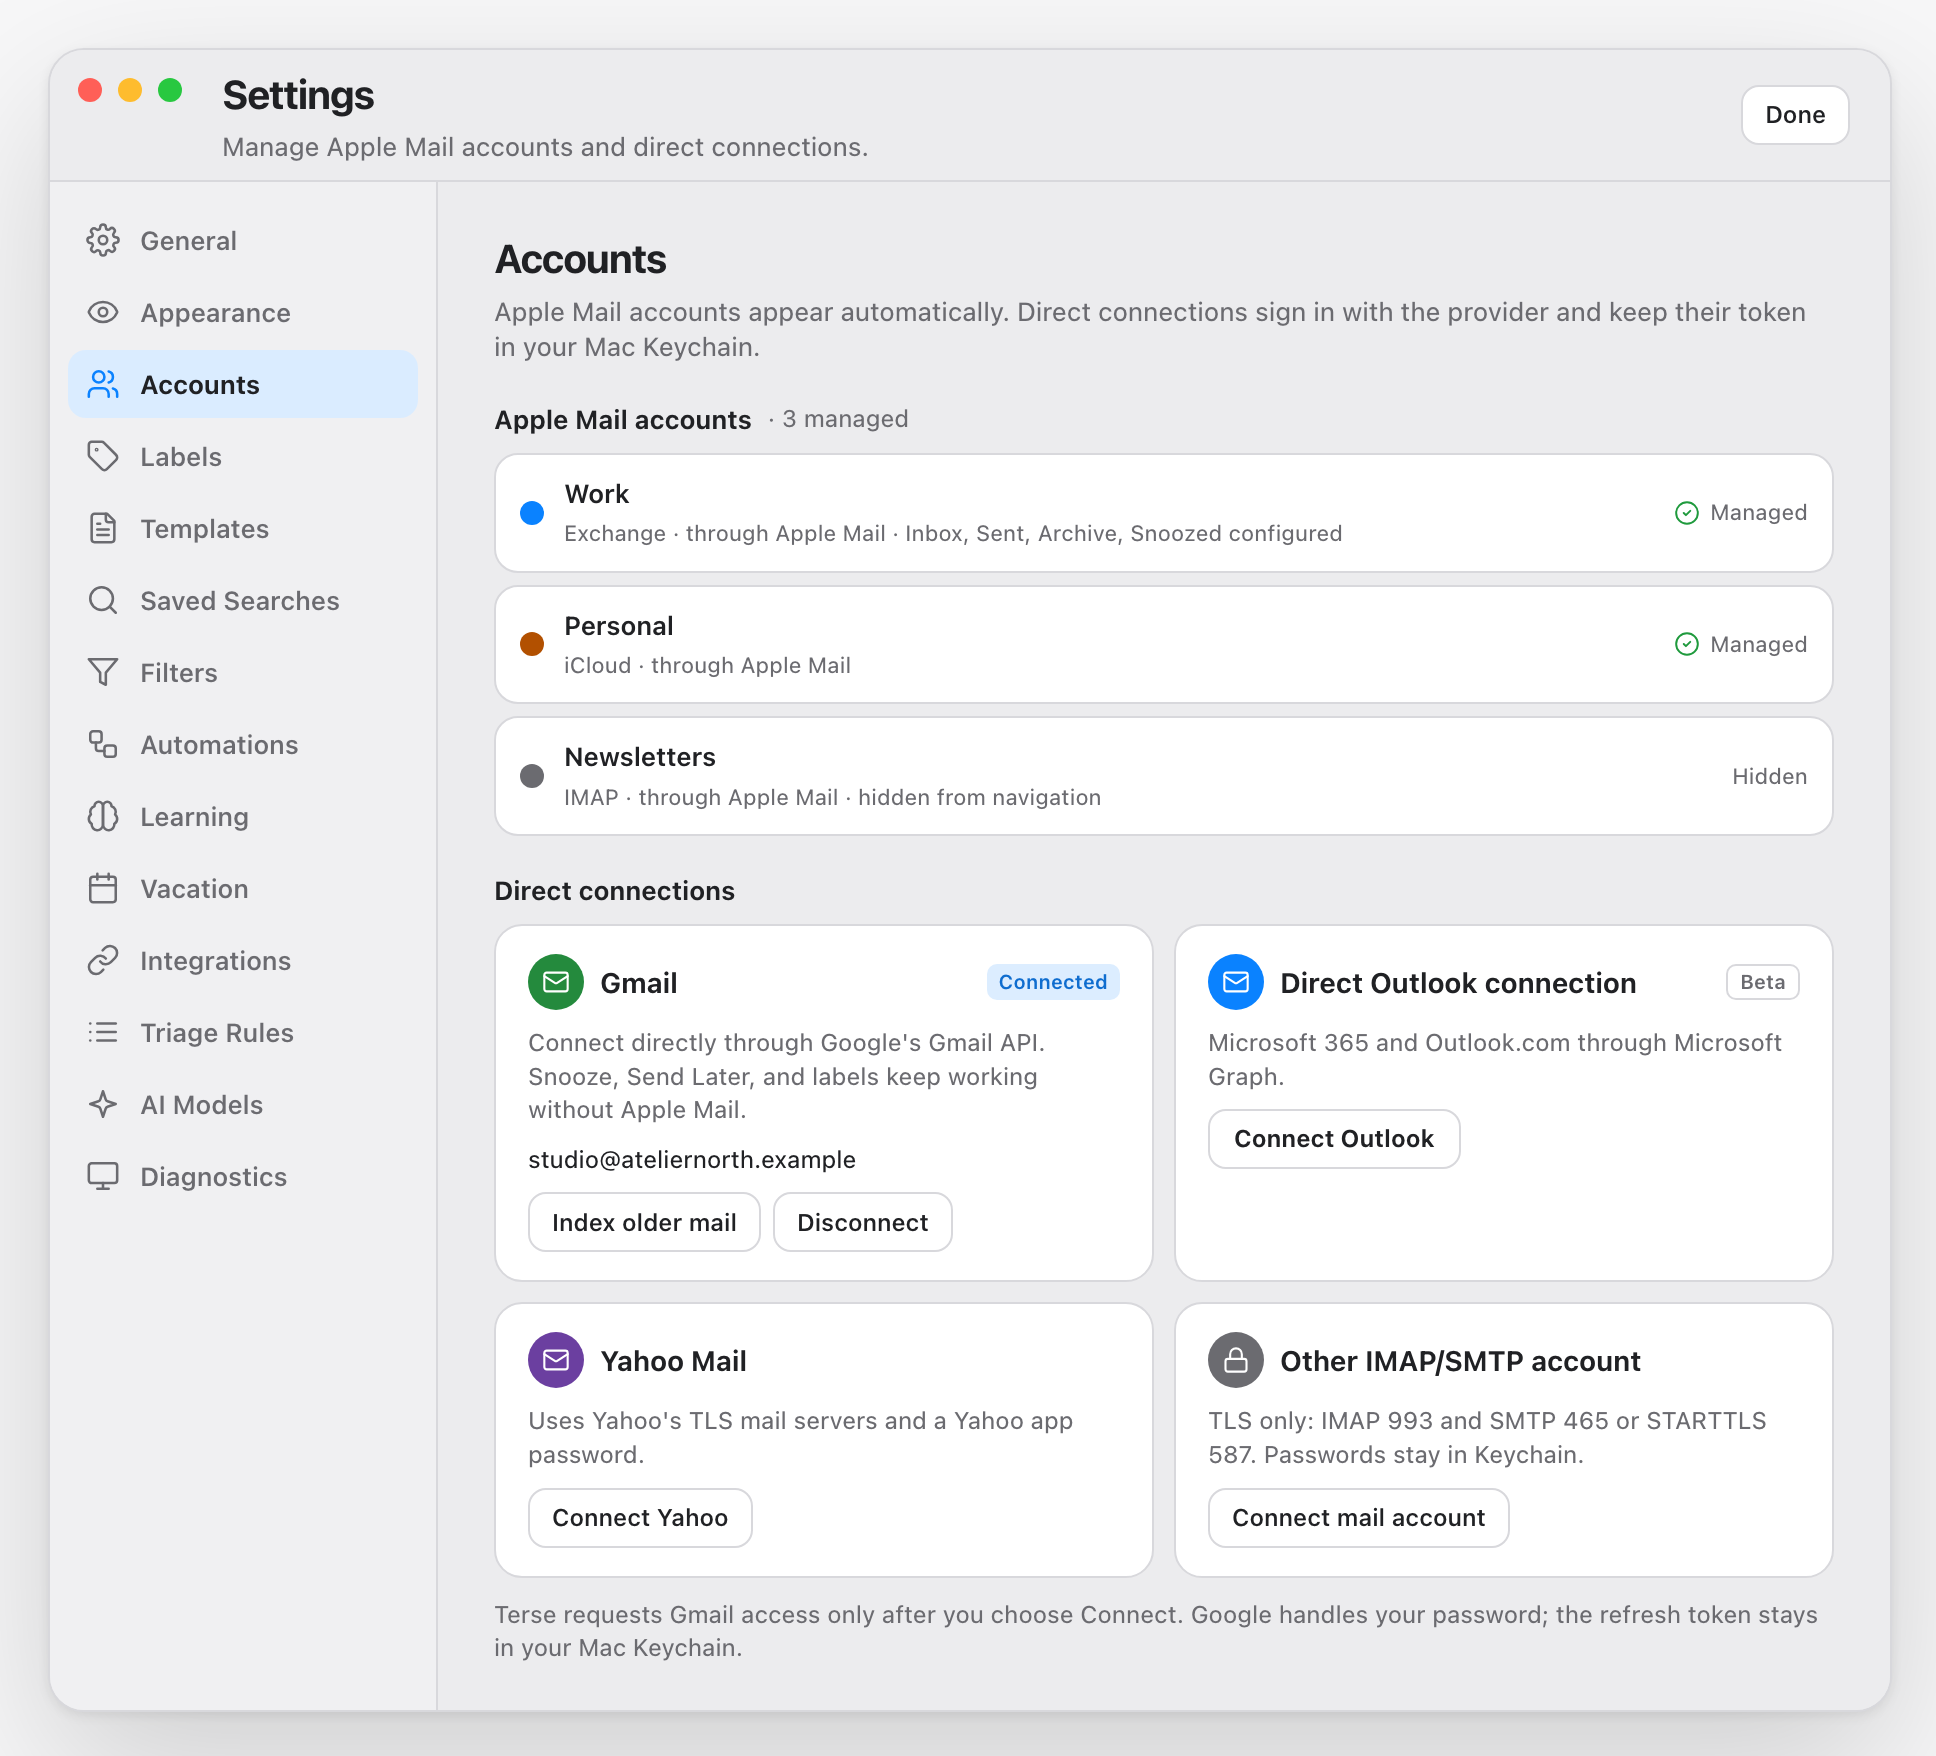Click the Templates document icon
The height and width of the screenshot is (1756, 1936).
point(103,529)
